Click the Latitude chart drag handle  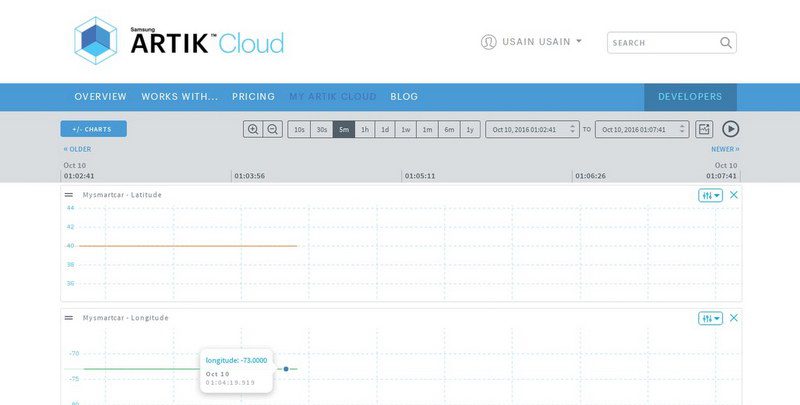pyautogui.click(x=69, y=195)
